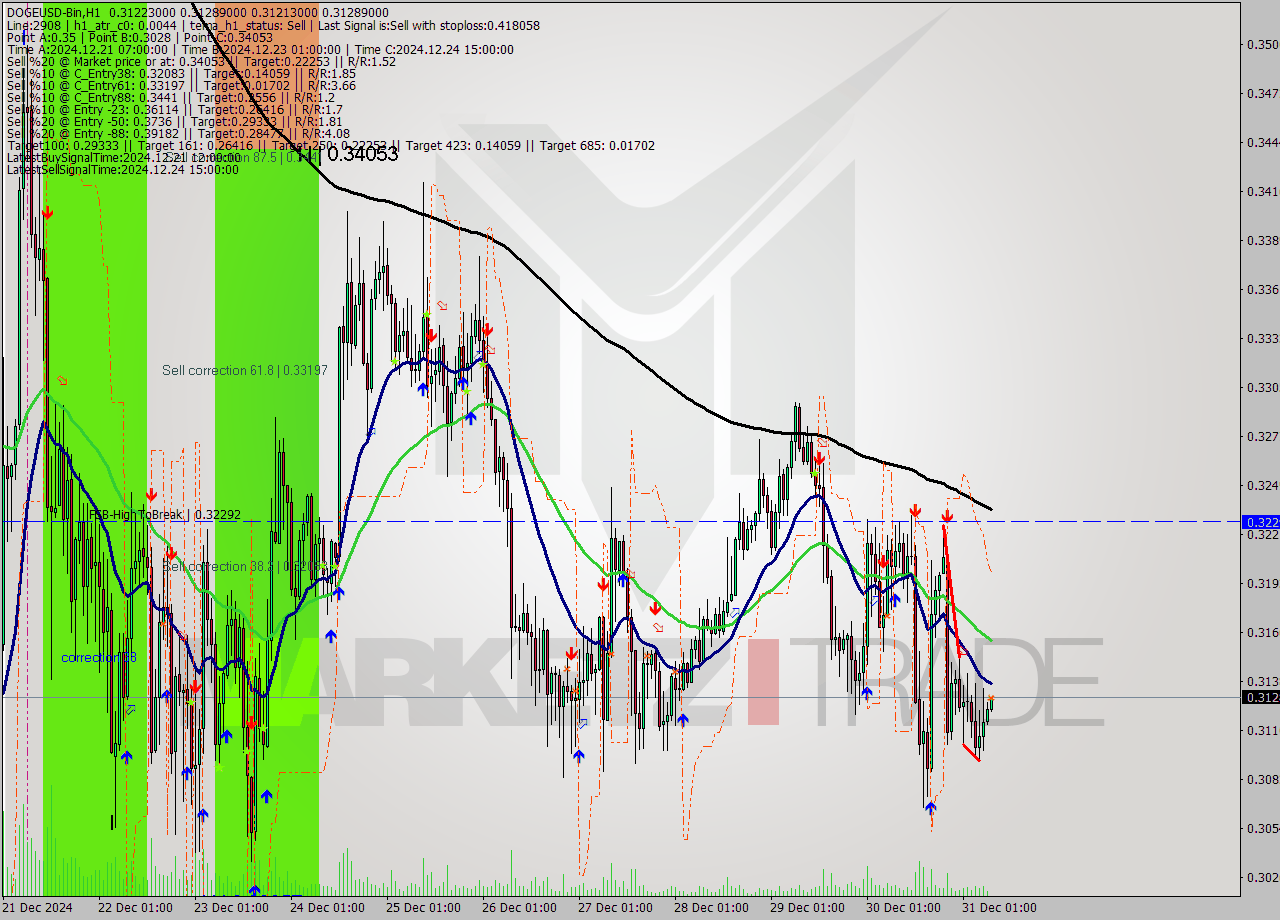Screen dimensions: 1280x920
Task: Click the 0.305 price axis label
Action: 1262,828
